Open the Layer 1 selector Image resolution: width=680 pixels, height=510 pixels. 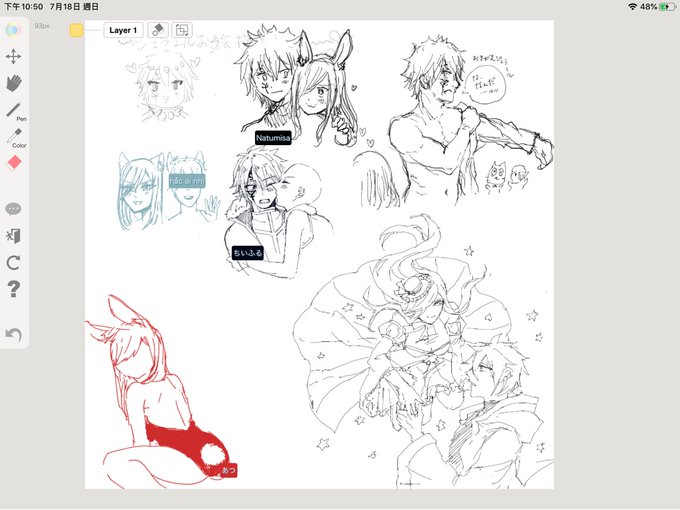pyautogui.click(x=123, y=30)
